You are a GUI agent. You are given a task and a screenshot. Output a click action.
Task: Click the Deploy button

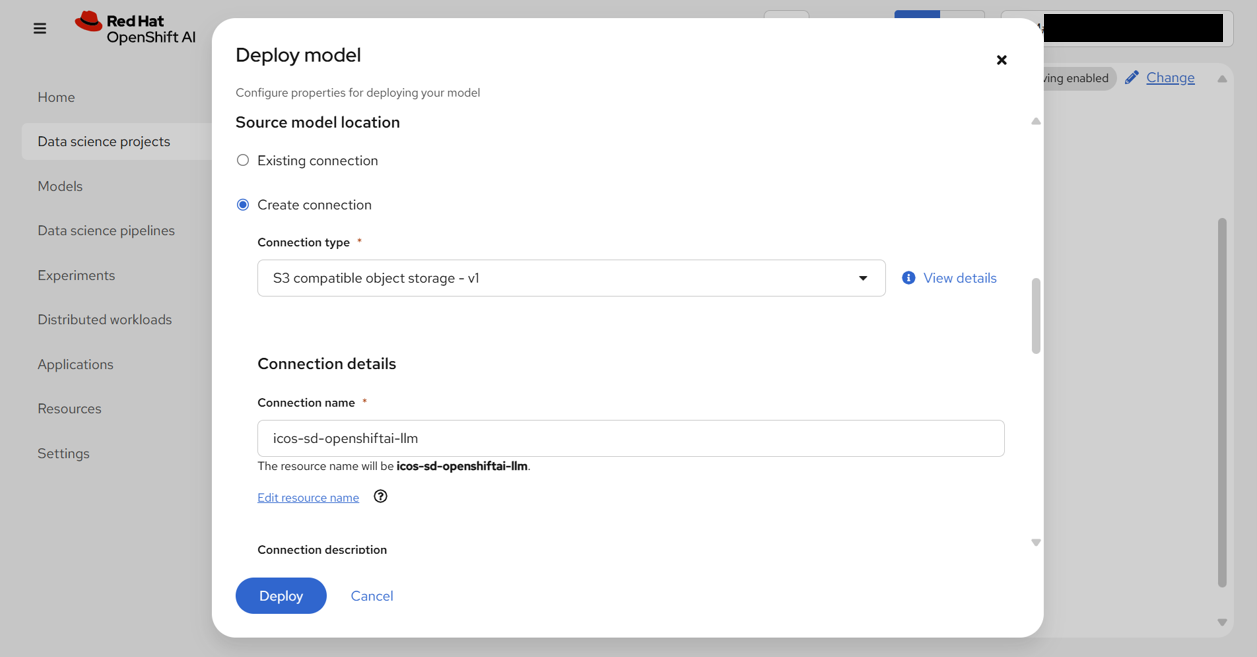coord(281,596)
